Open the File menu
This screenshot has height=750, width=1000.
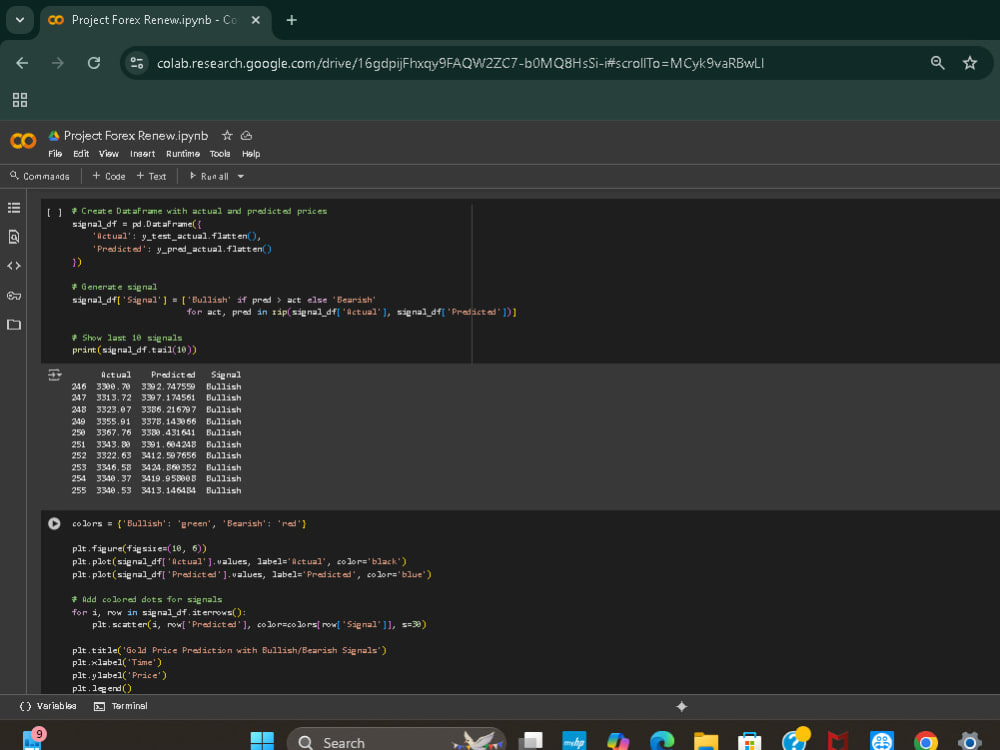click(x=55, y=154)
